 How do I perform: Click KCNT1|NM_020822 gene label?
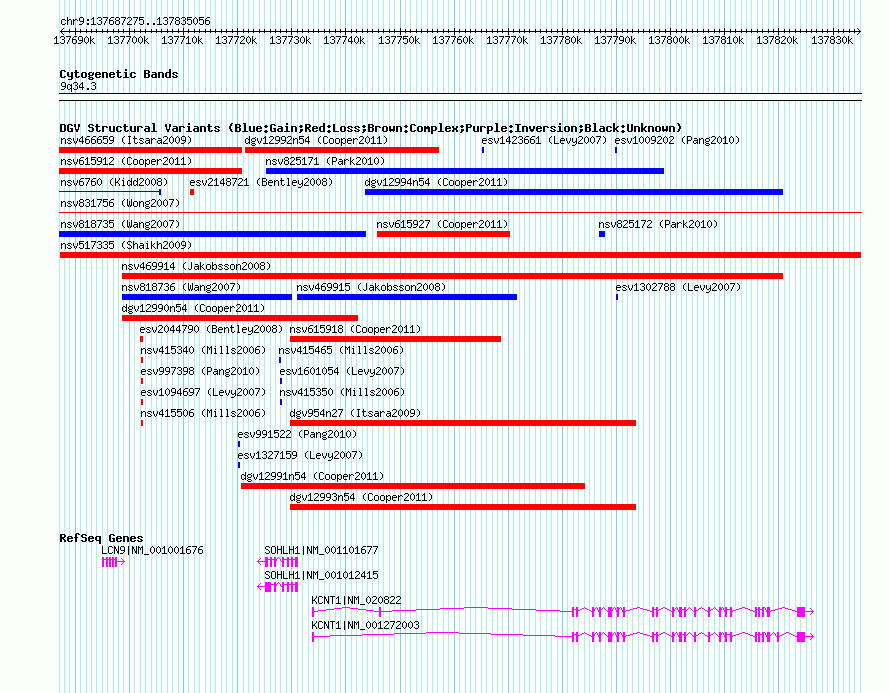click(356, 600)
